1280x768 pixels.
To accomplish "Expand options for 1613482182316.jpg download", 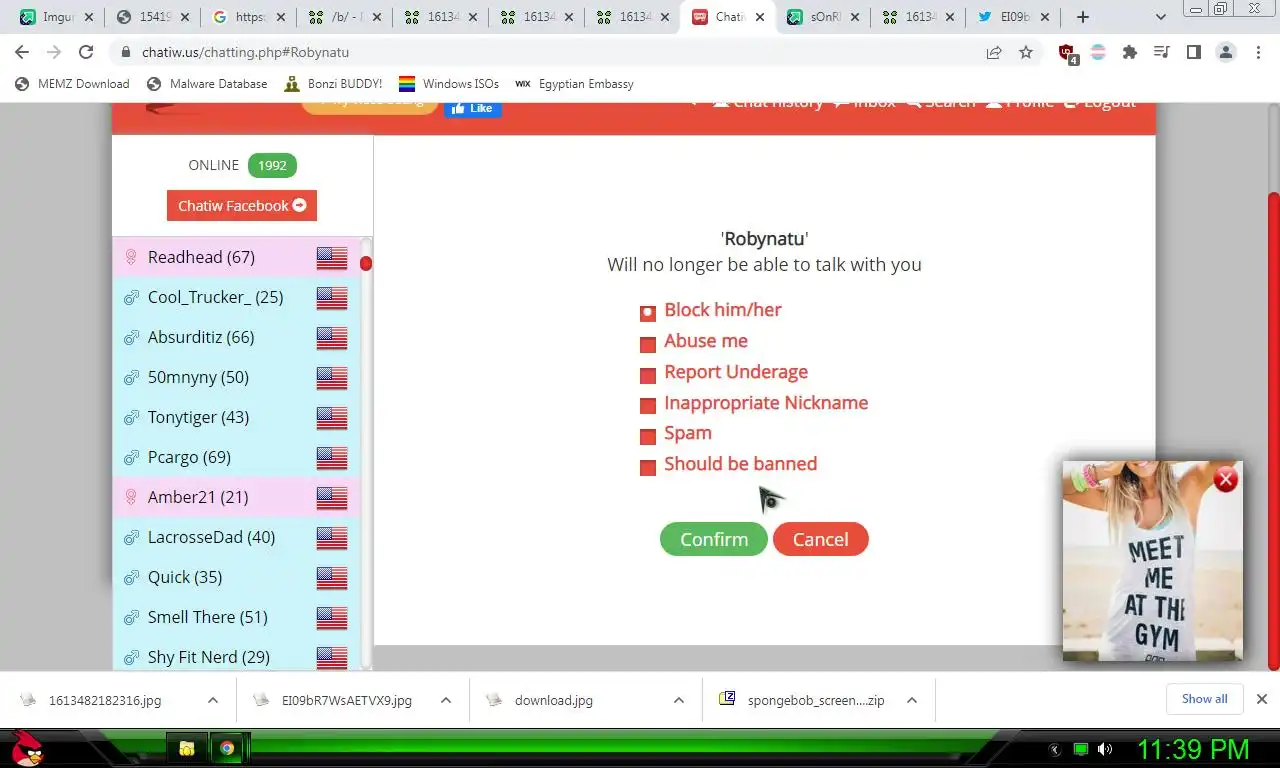I will [x=213, y=700].
